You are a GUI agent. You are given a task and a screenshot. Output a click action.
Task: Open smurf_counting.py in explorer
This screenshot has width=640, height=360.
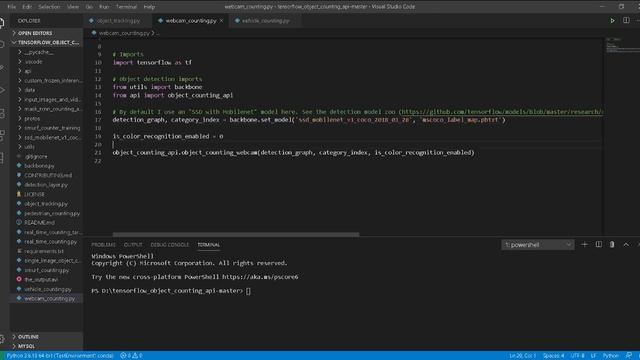[47, 270]
